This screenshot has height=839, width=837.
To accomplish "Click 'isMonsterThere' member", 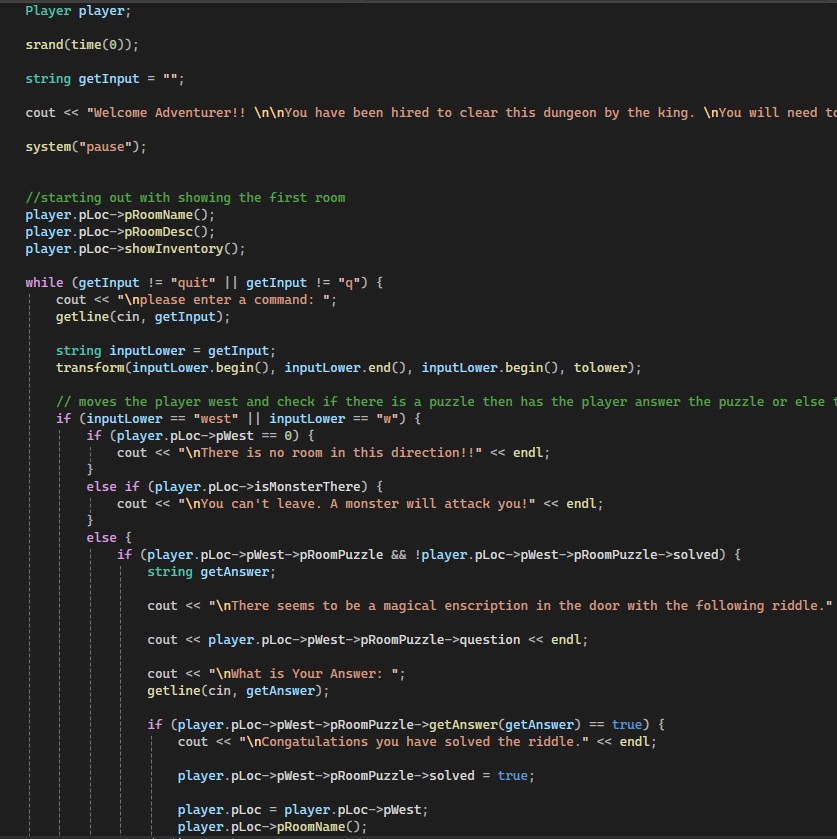I will 307,487.
